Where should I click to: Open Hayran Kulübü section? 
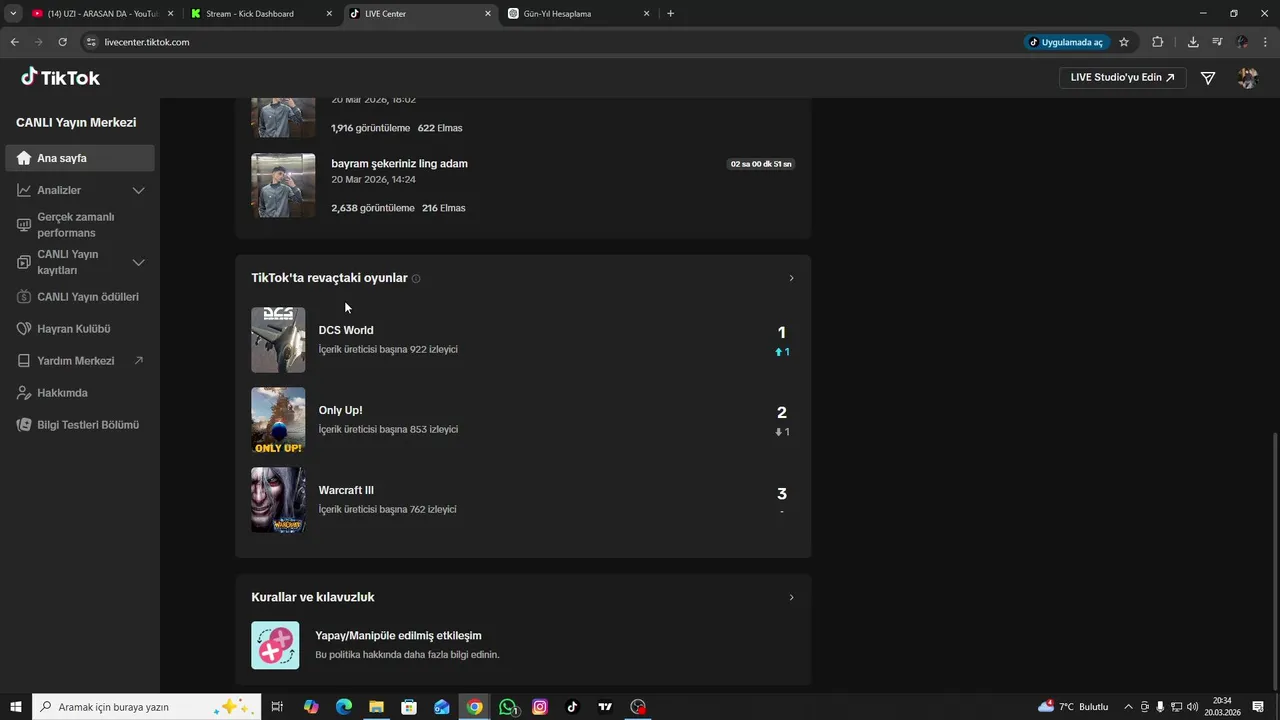pyautogui.click(x=74, y=329)
